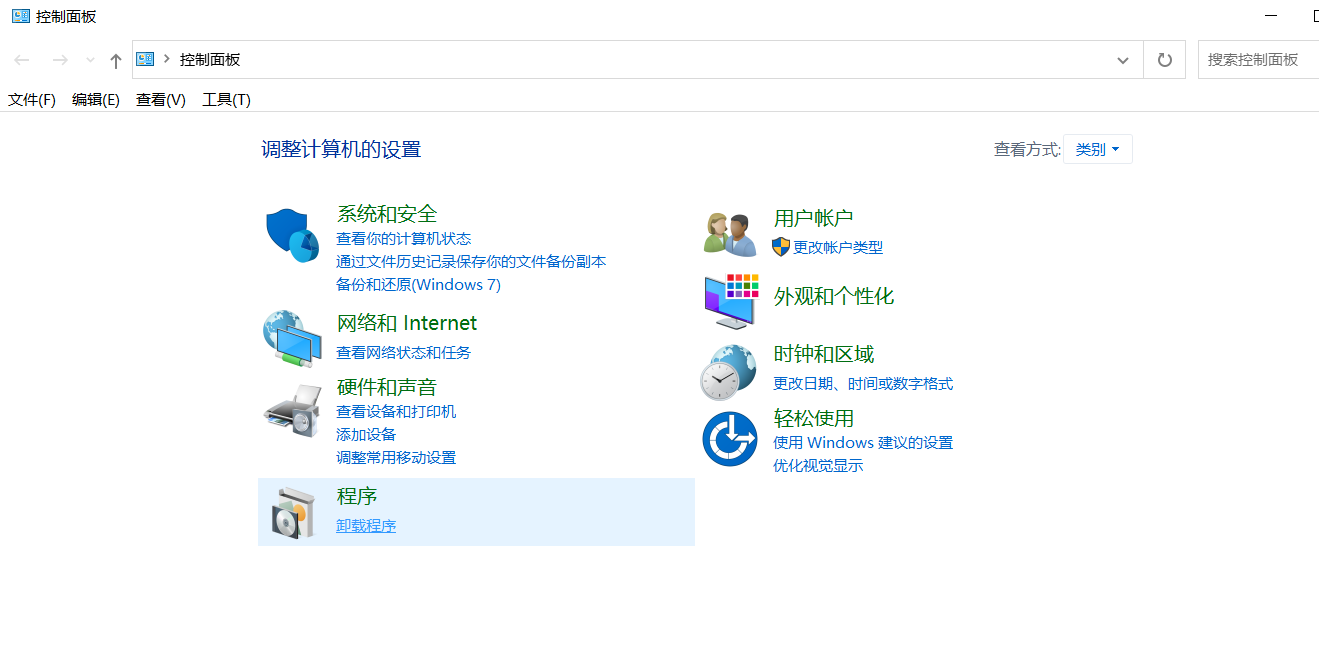Open the 查看(V) menu
The width and height of the screenshot is (1319, 651).
tap(161, 99)
